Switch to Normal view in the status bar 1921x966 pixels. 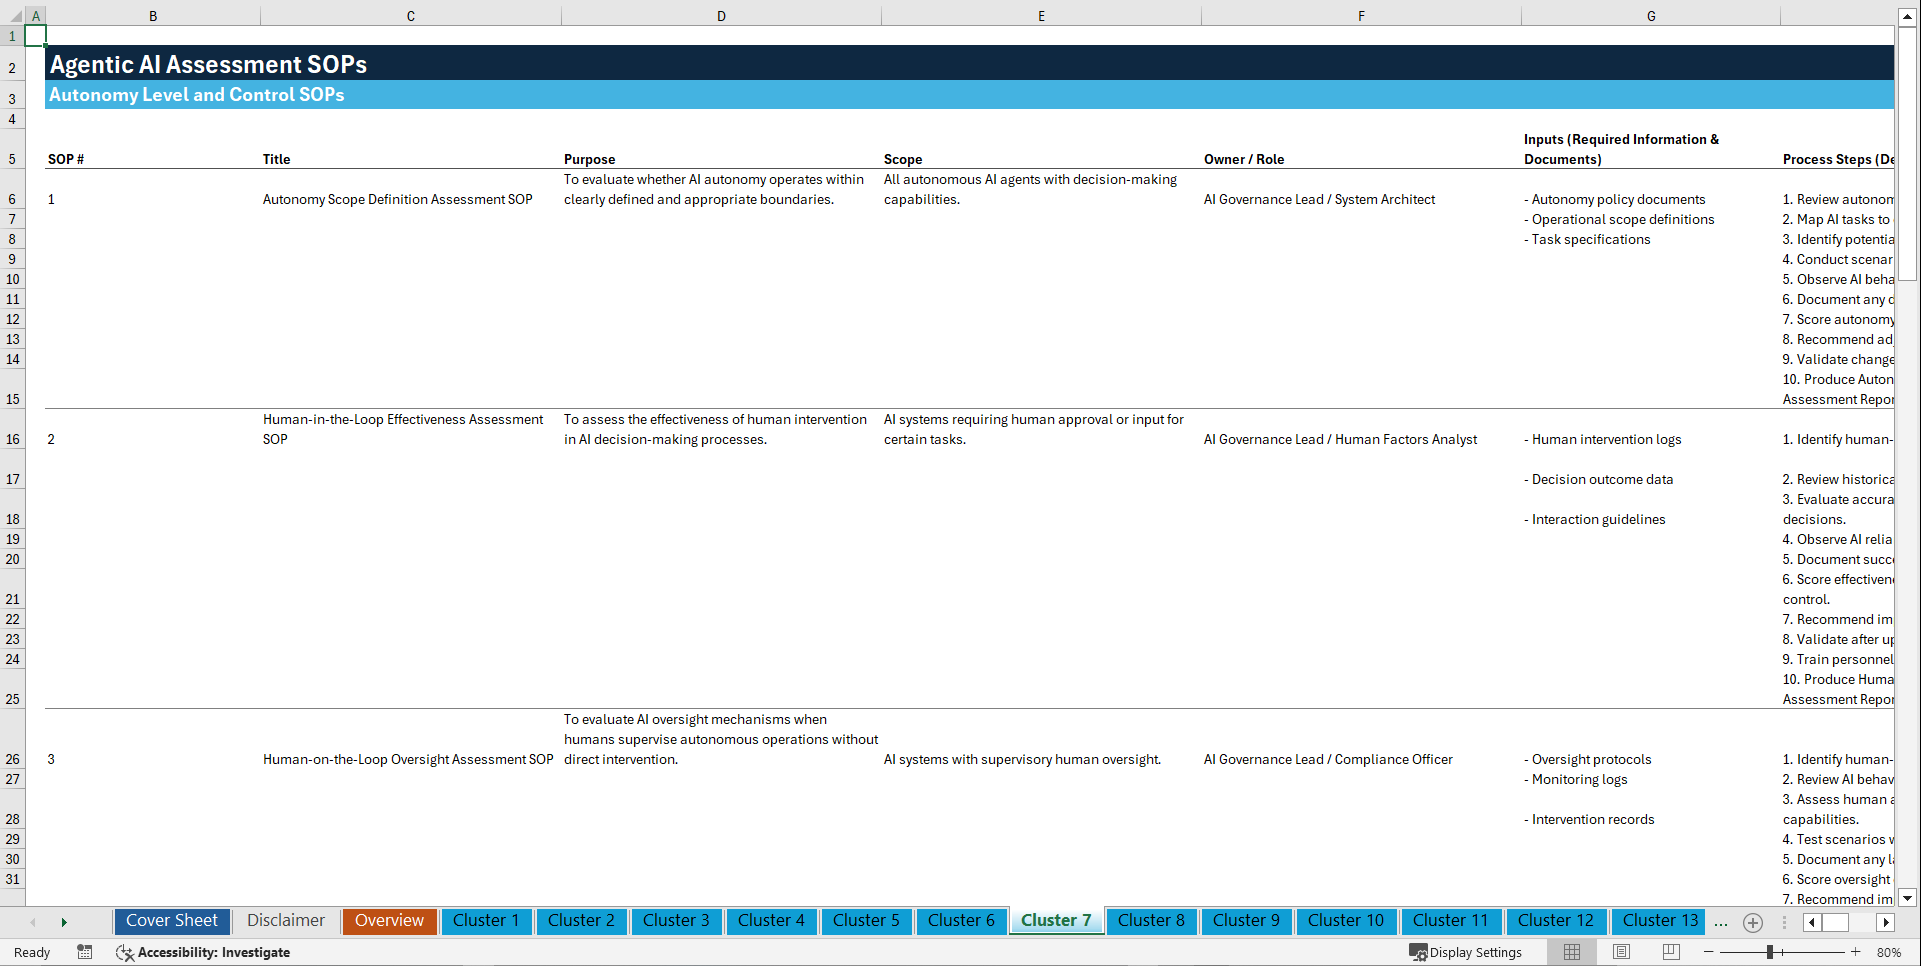[1571, 952]
